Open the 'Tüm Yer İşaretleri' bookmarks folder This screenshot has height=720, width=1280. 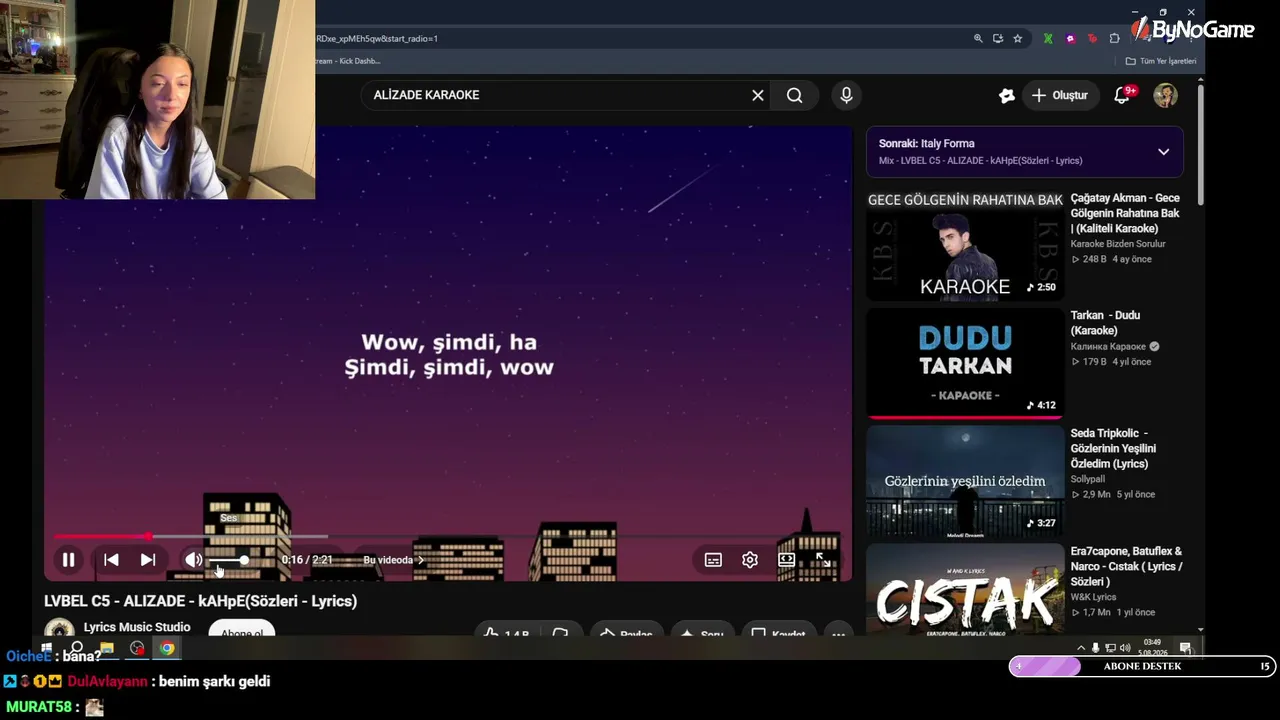tap(1161, 61)
